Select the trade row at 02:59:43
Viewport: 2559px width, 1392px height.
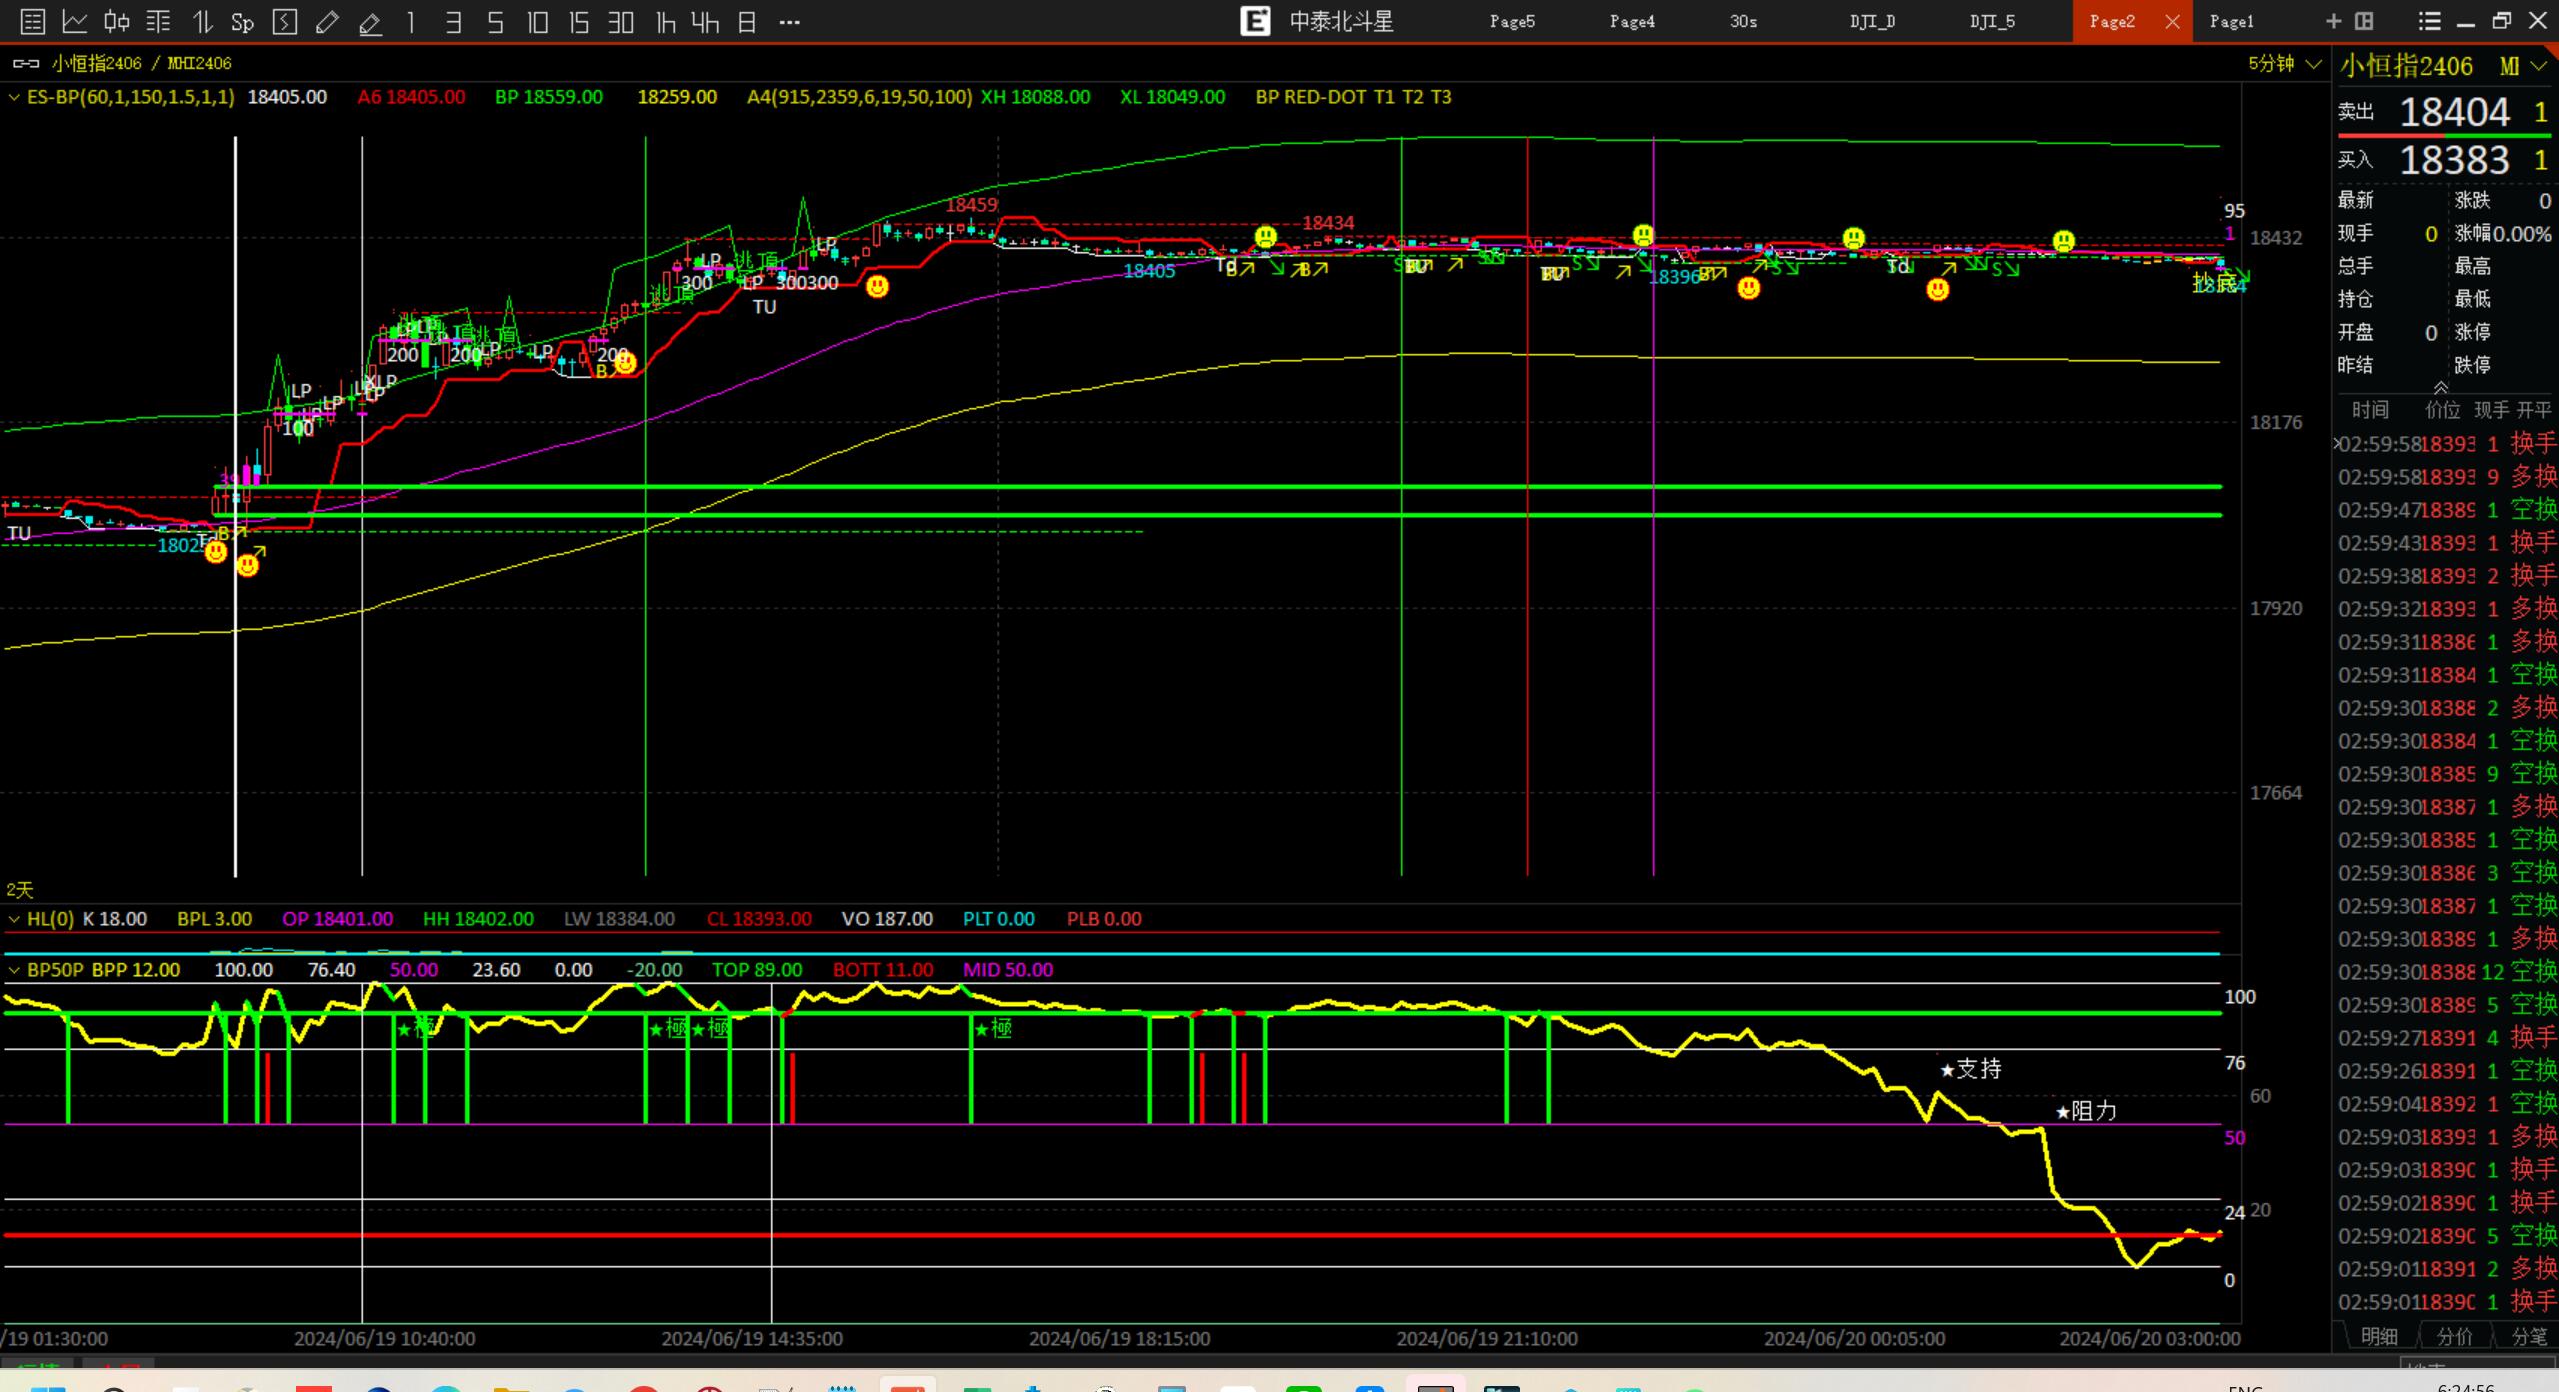[2446, 543]
